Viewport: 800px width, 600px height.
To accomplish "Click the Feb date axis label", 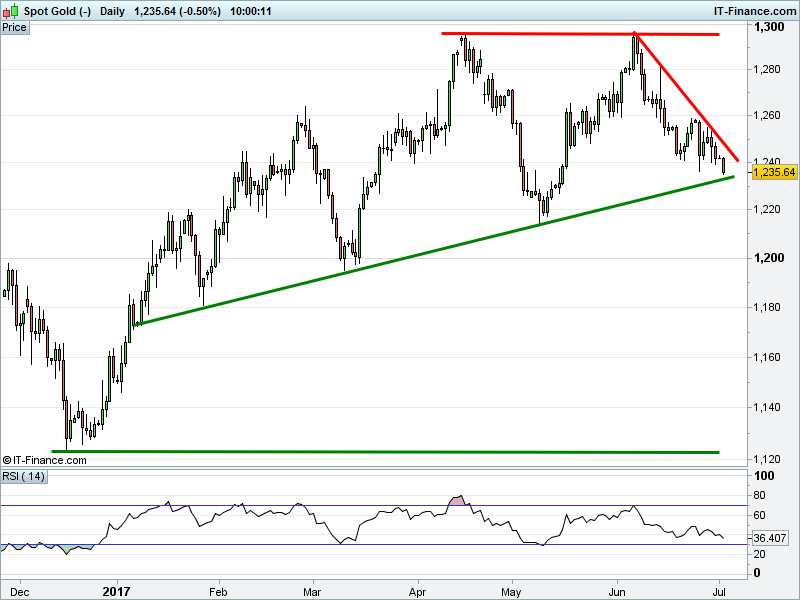I will [x=218, y=592].
